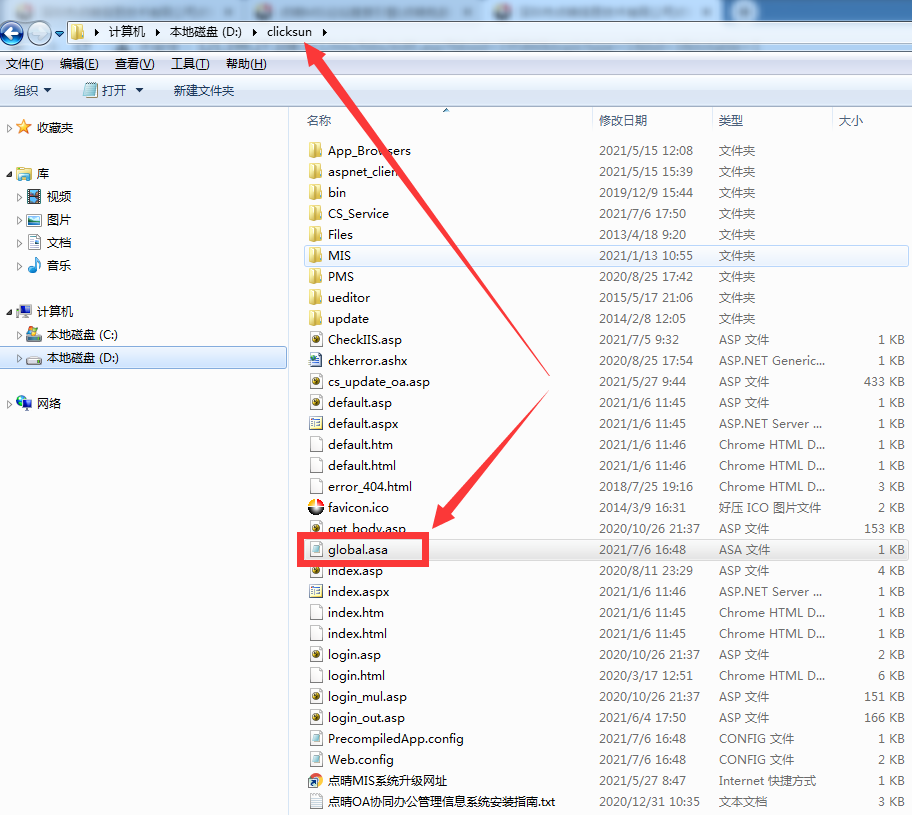Click the 点睛MIS系统升级网址 shortcut icon

click(x=316, y=781)
